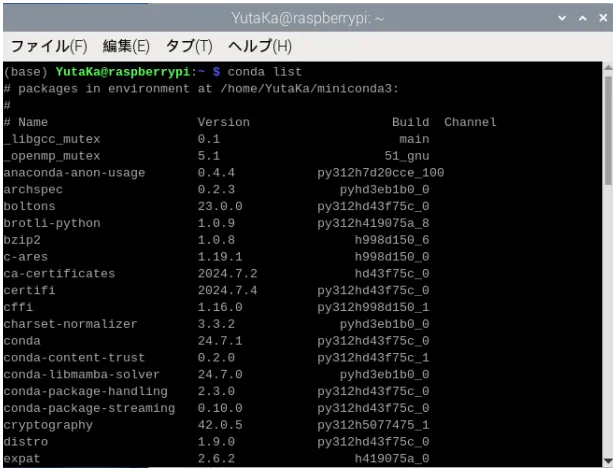
Task: Click the conda-package-streaming package name
Action: tap(89, 408)
